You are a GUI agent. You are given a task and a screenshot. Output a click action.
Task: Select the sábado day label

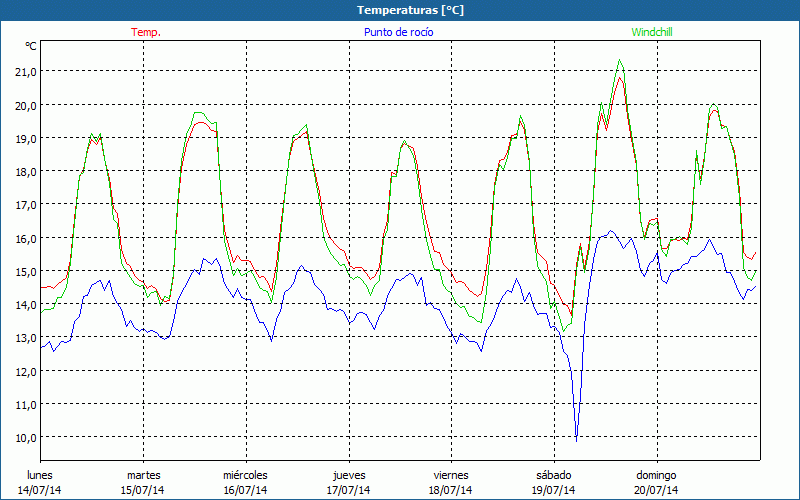(553, 474)
